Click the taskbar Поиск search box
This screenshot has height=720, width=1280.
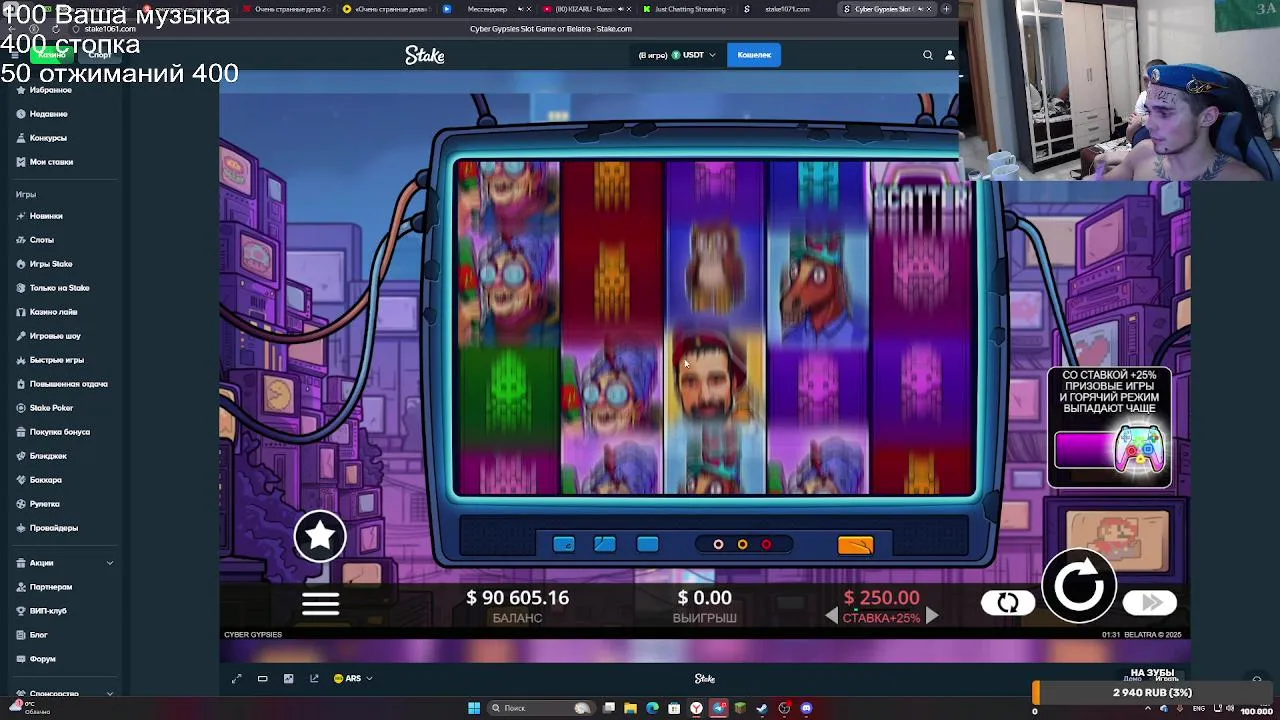[x=539, y=708]
